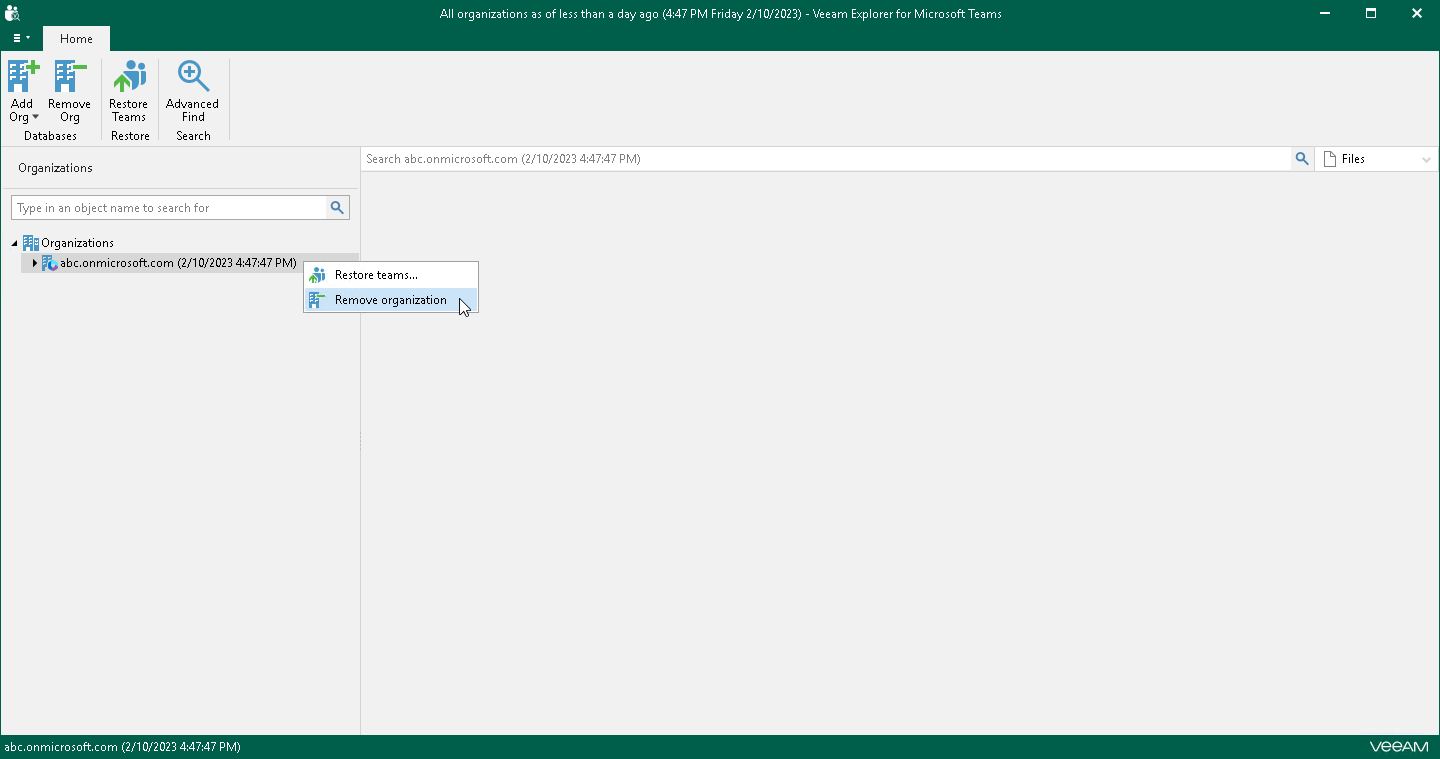
Task: Click the Organizations root node icon
Action: click(x=30, y=243)
